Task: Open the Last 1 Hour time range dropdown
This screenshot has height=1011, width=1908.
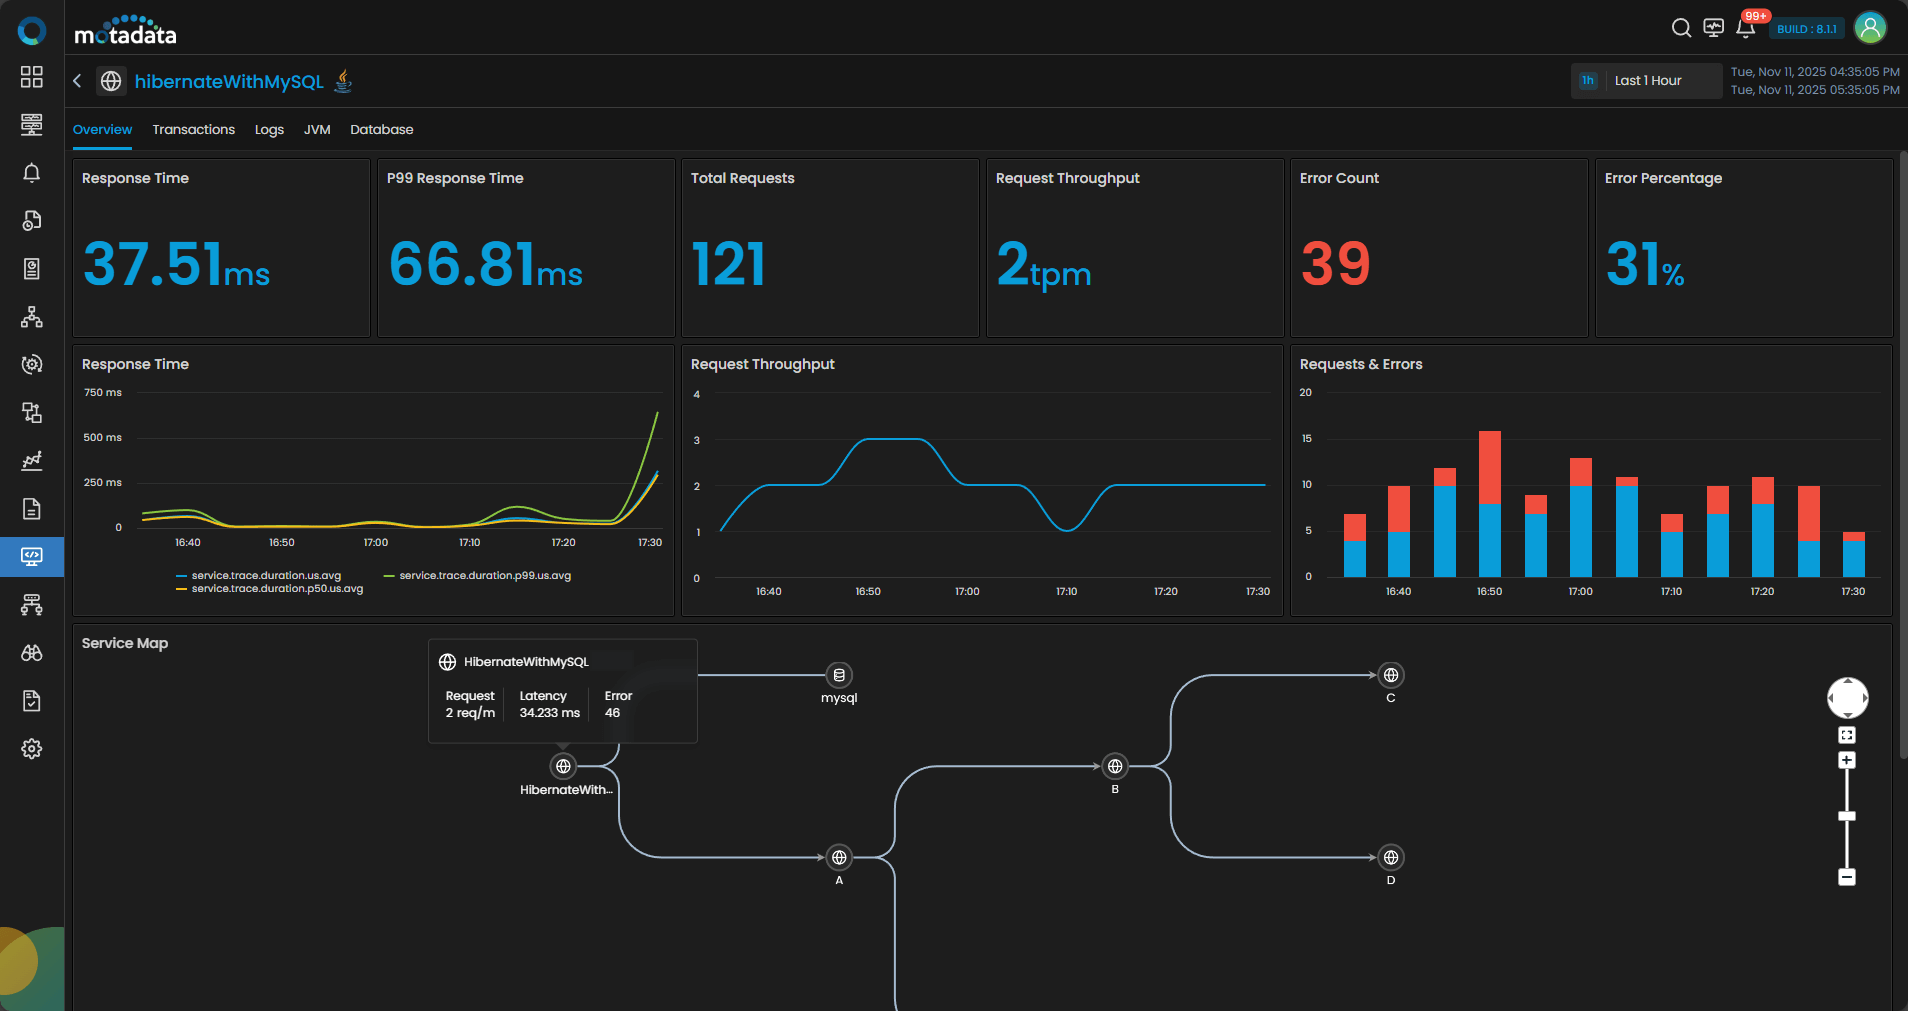Action: pyautogui.click(x=1647, y=81)
